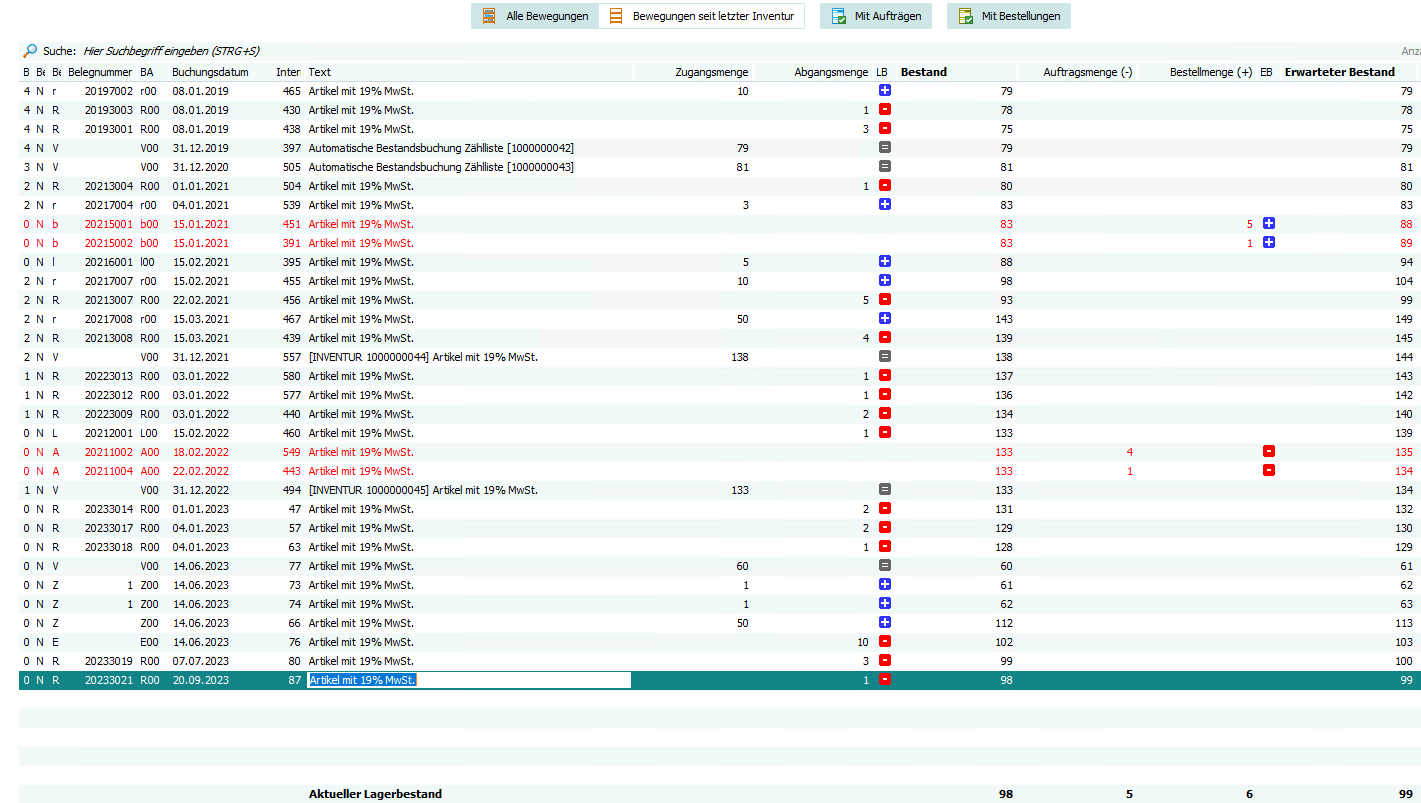Click the blue plus EB icon for order 20215001
The height and width of the screenshot is (803, 1421).
click(x=1268, y=224)
